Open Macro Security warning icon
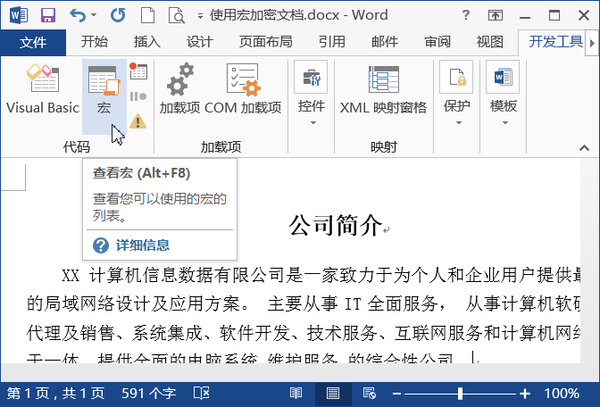The image size is (600, 407). tap(138, 120)
